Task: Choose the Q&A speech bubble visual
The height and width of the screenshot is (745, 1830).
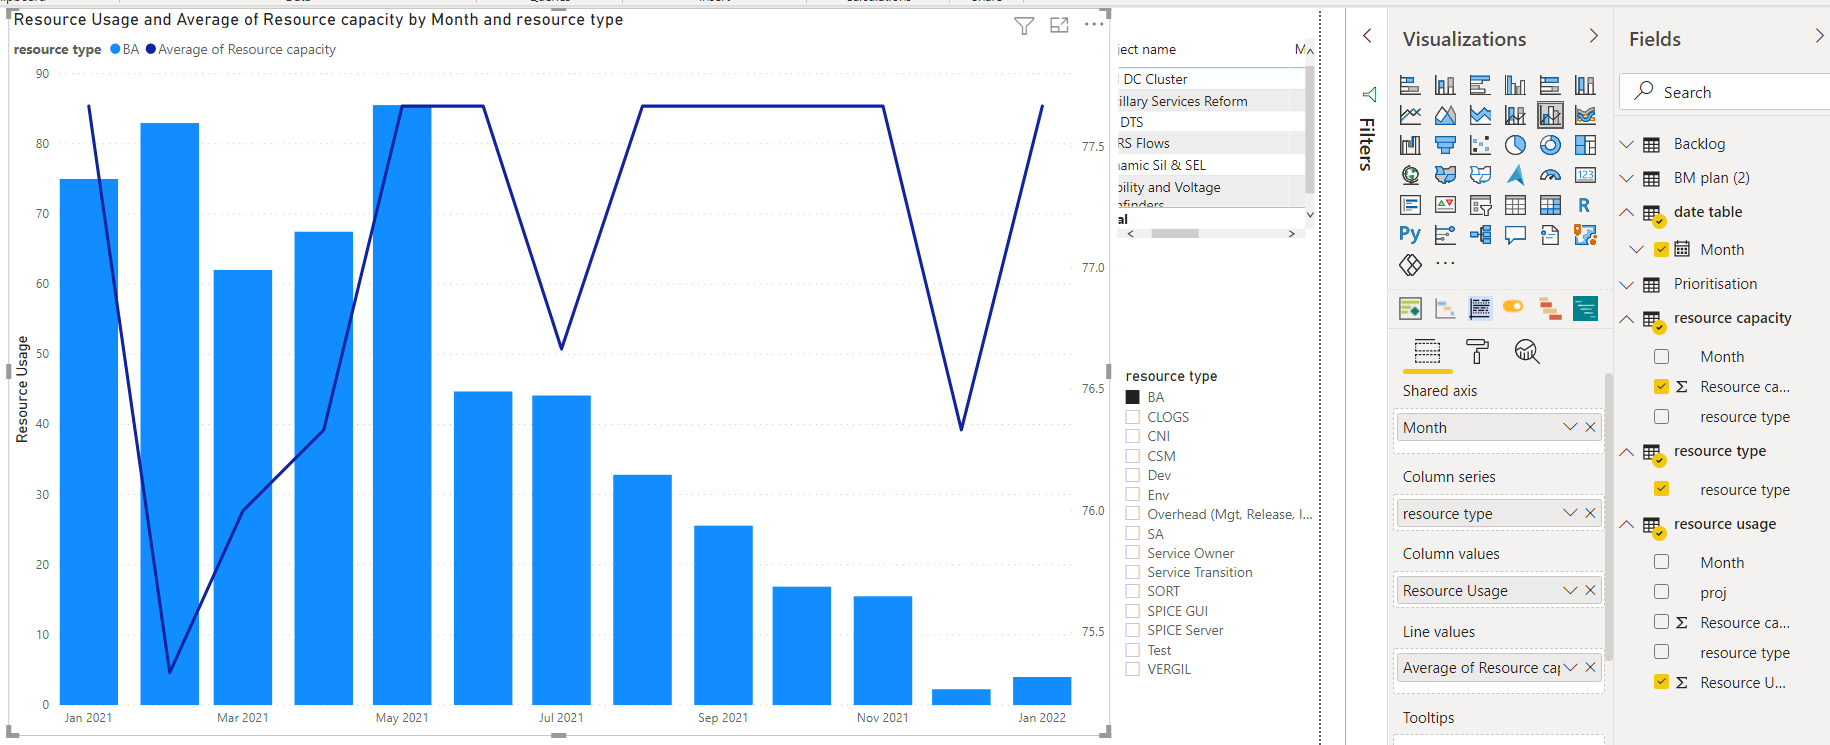Action: (x=1515, y=235)
